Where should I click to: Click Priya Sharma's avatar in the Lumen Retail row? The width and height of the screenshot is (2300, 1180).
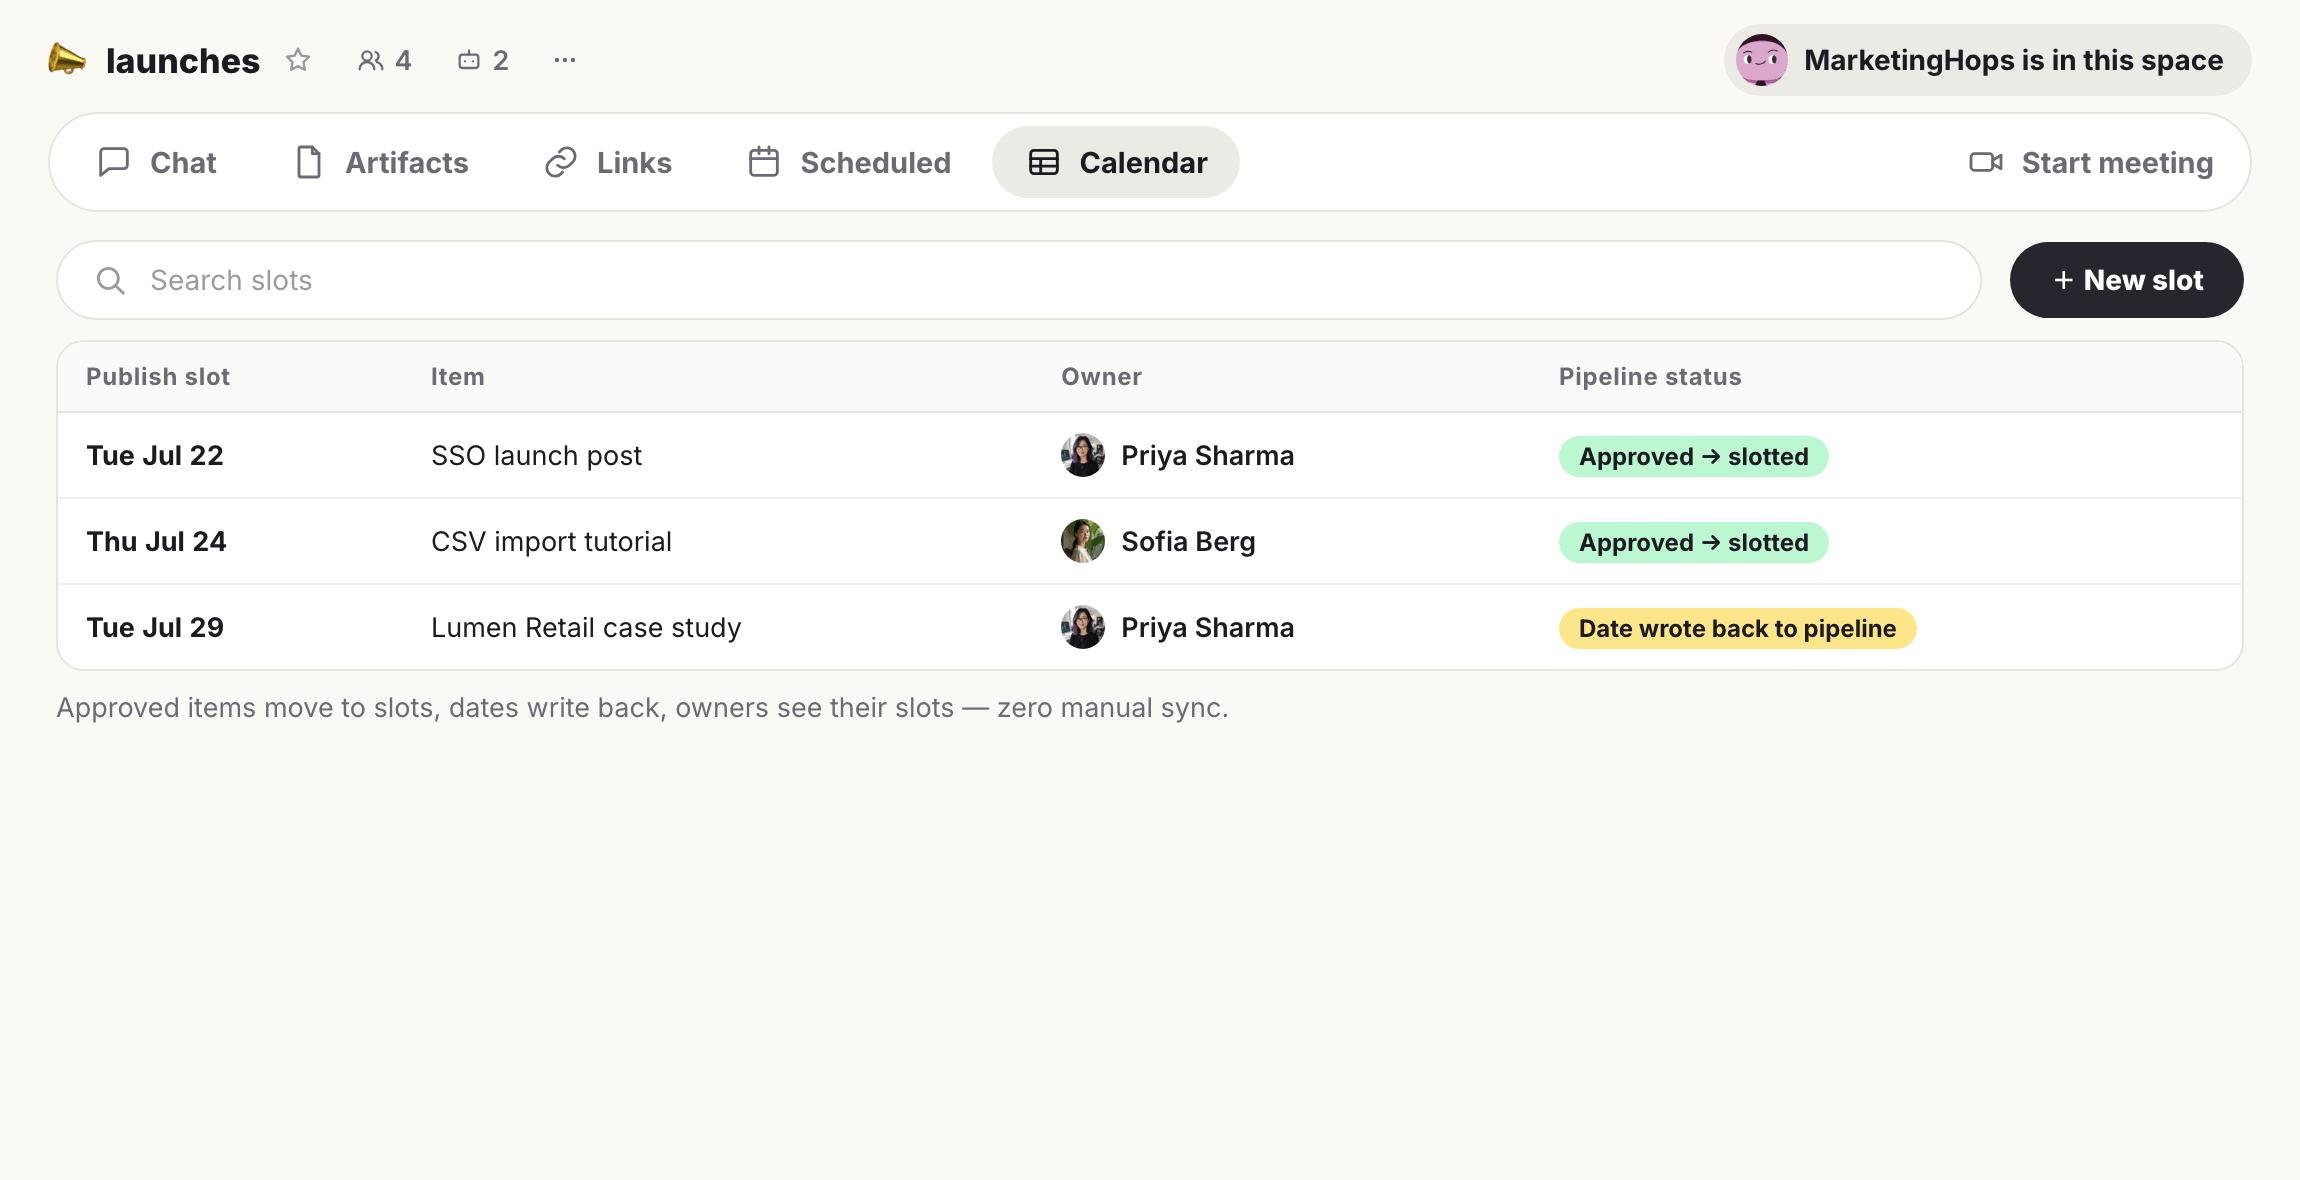1083,627
